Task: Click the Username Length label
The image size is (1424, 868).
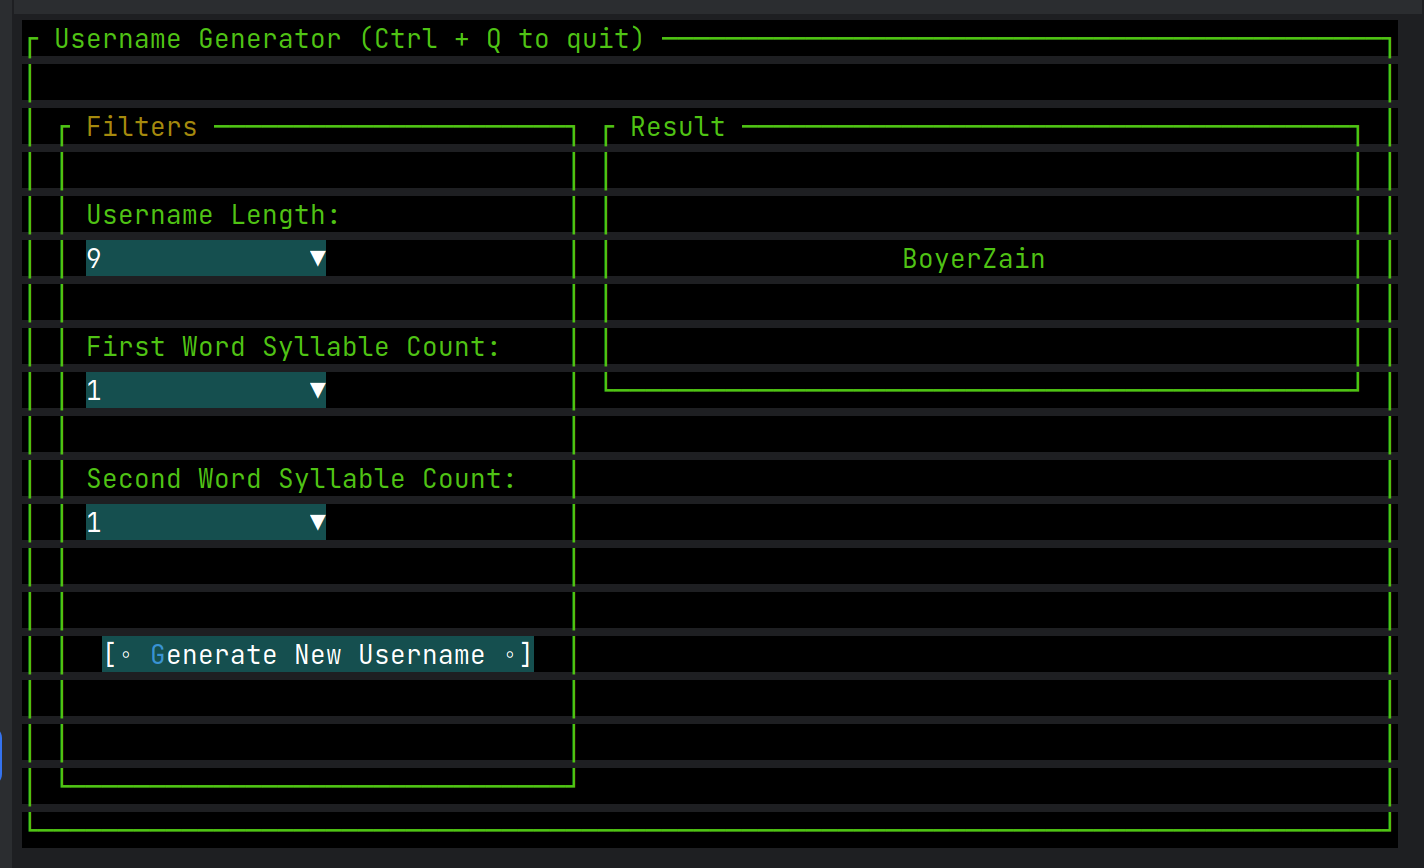Action: (x=213, y=214)
